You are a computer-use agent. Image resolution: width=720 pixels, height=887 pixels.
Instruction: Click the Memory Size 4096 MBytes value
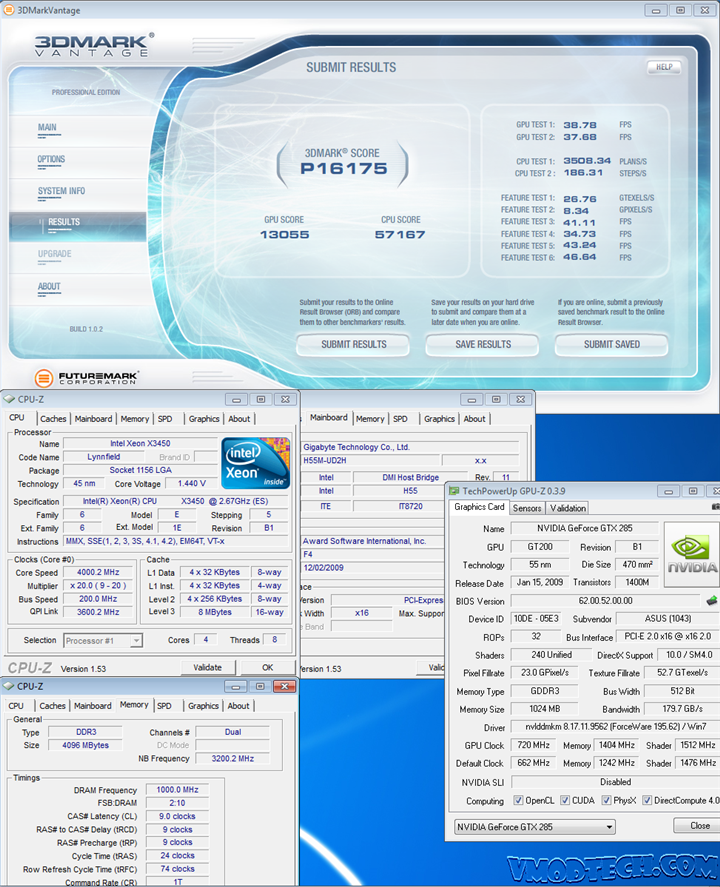[x=85, y=745]
